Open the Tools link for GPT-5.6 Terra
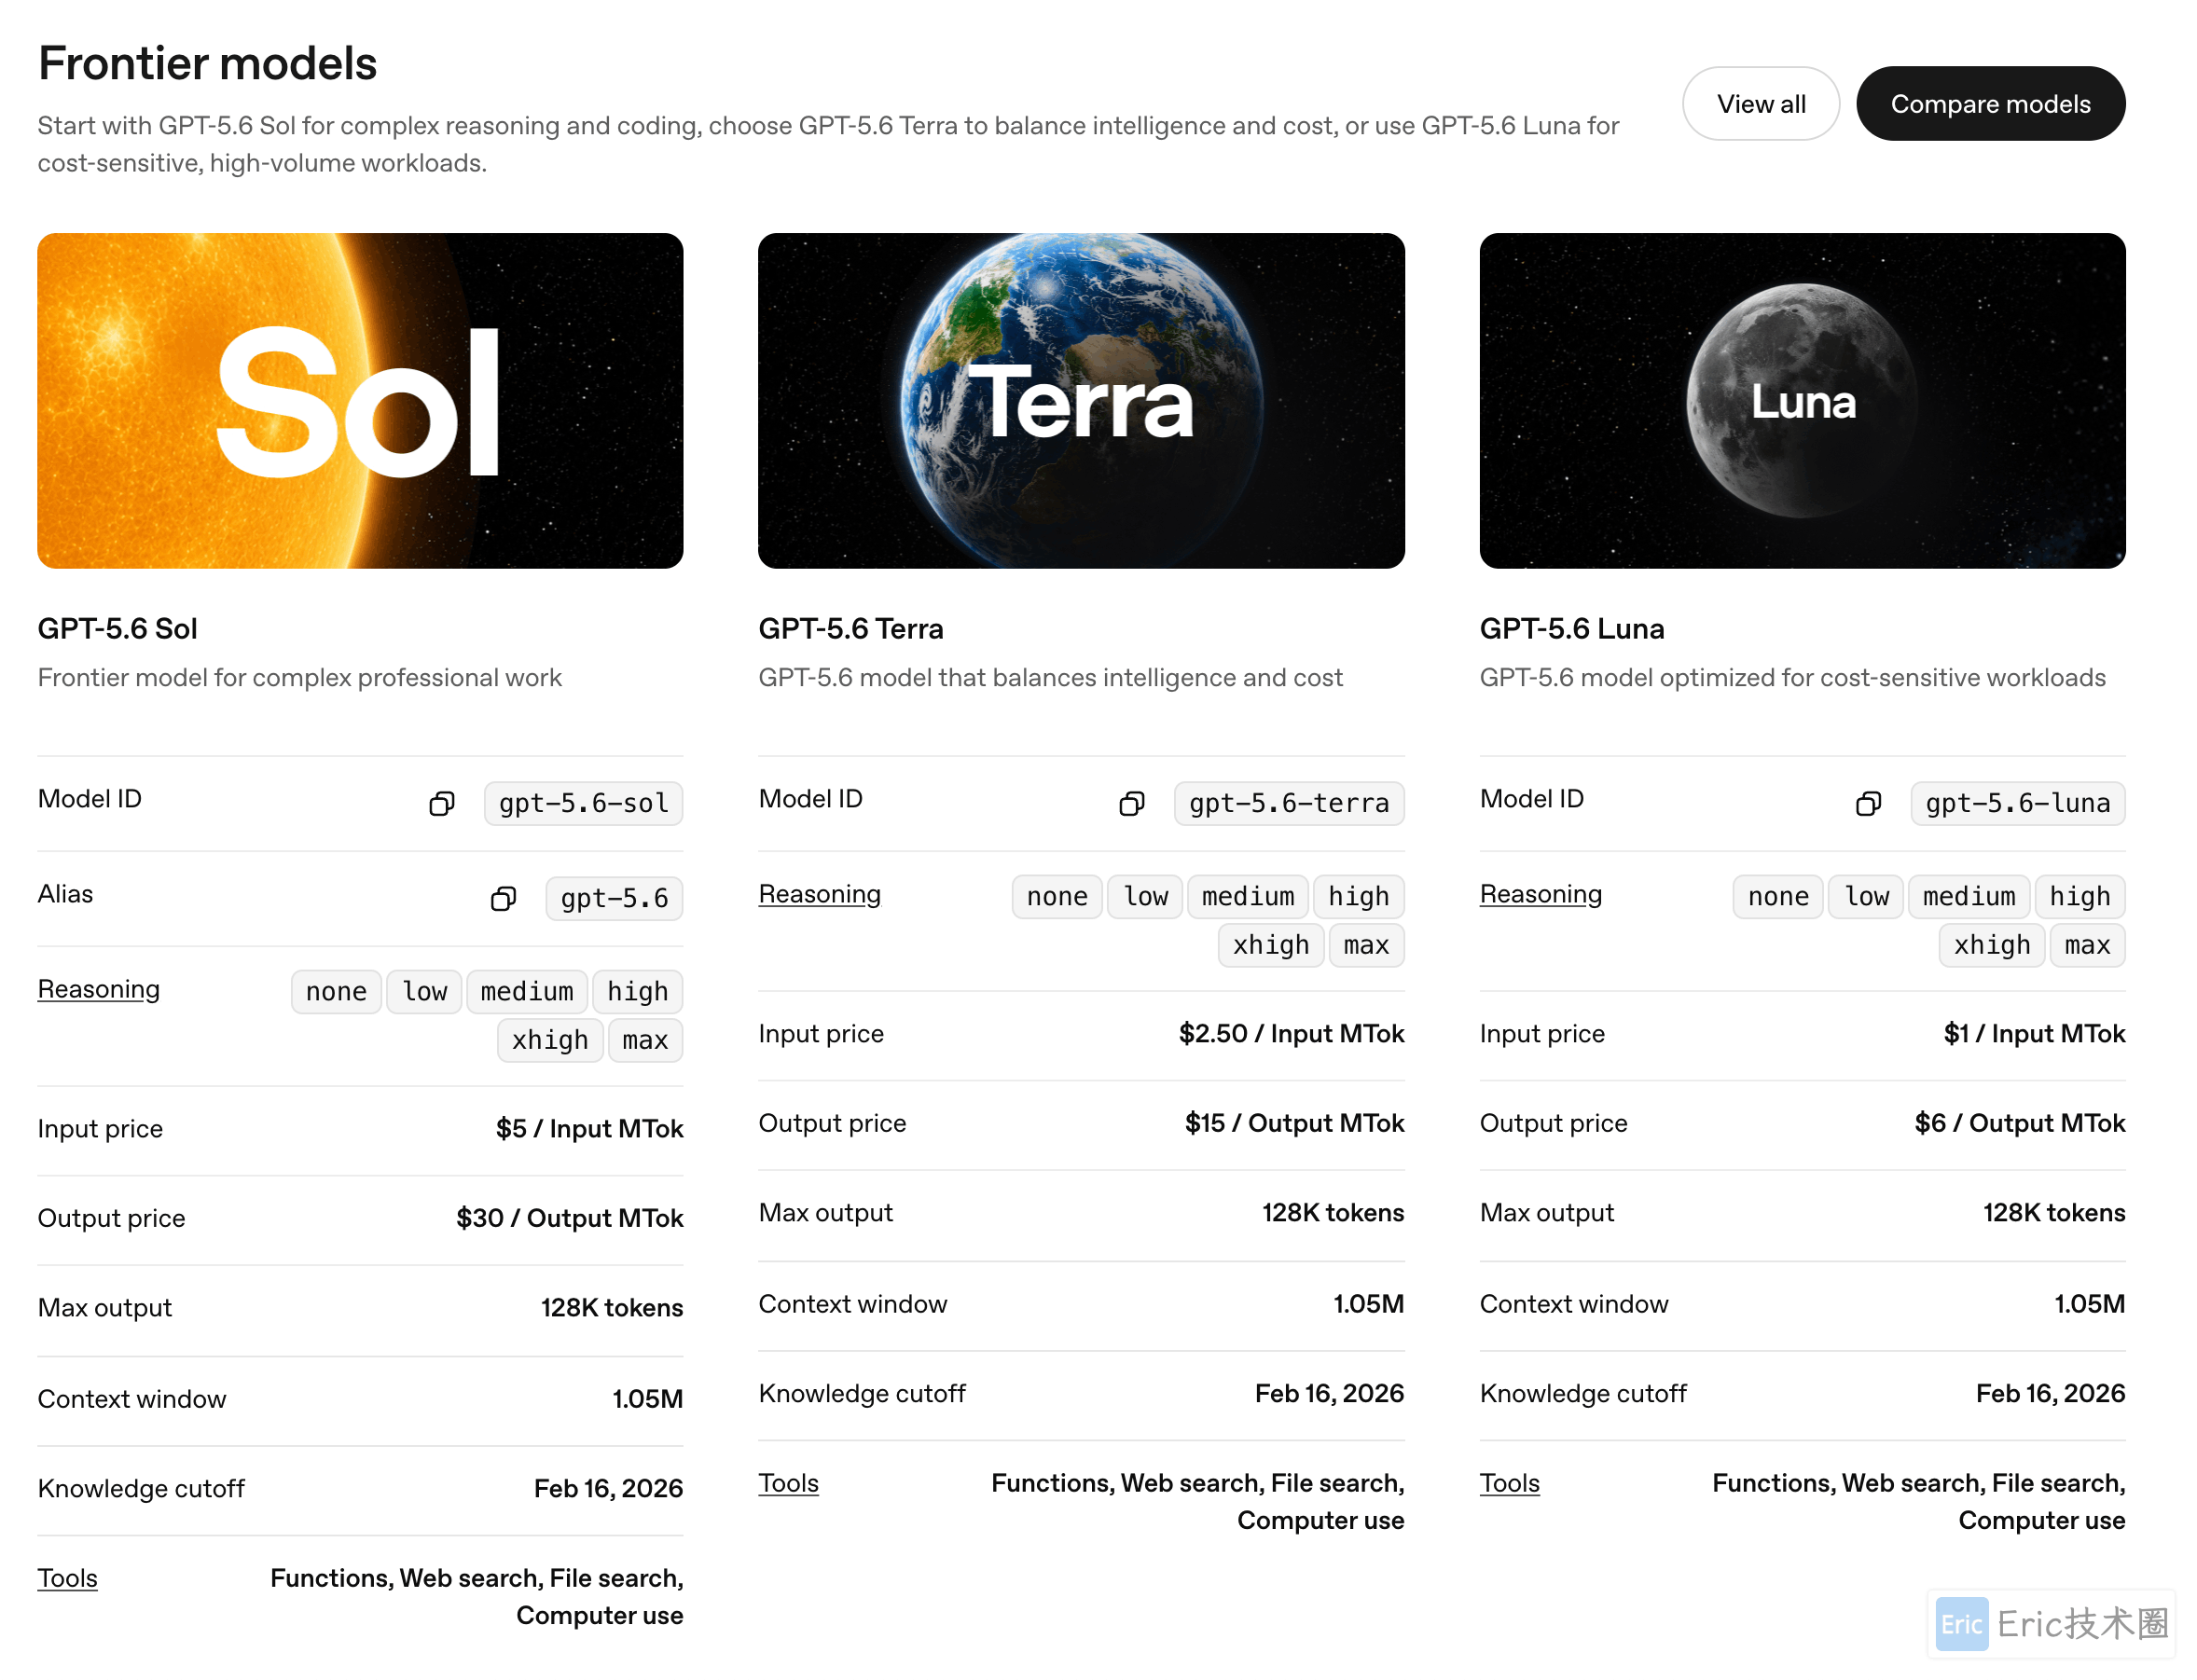This screenshot has width=2197, height=1680. pos(789,1483)
